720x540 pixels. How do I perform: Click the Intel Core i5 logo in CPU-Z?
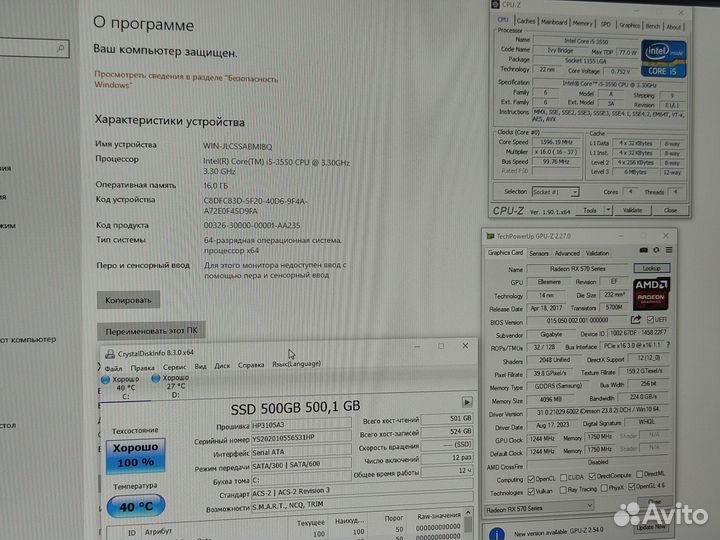click(664, 59)
